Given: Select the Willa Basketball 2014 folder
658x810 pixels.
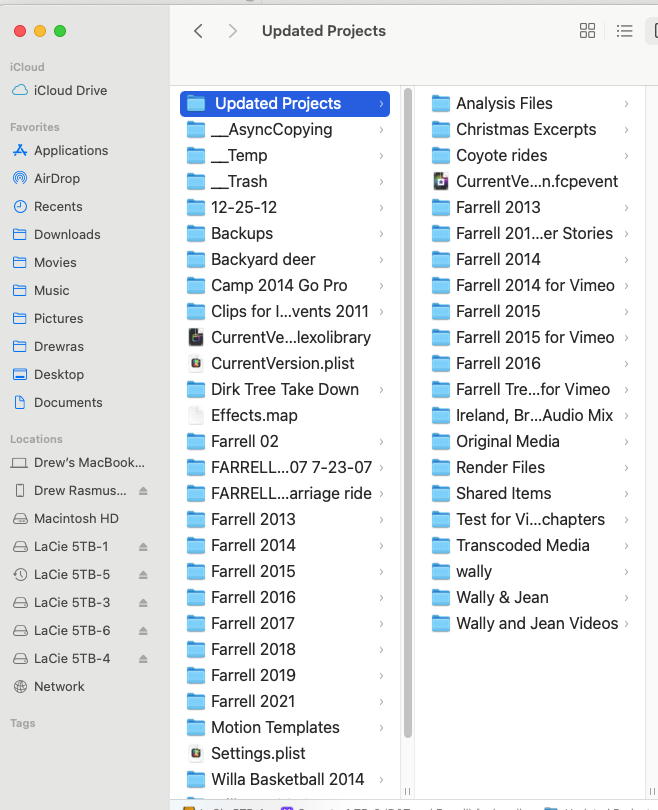Looking at the screenshot, I should tap(285, 779).
